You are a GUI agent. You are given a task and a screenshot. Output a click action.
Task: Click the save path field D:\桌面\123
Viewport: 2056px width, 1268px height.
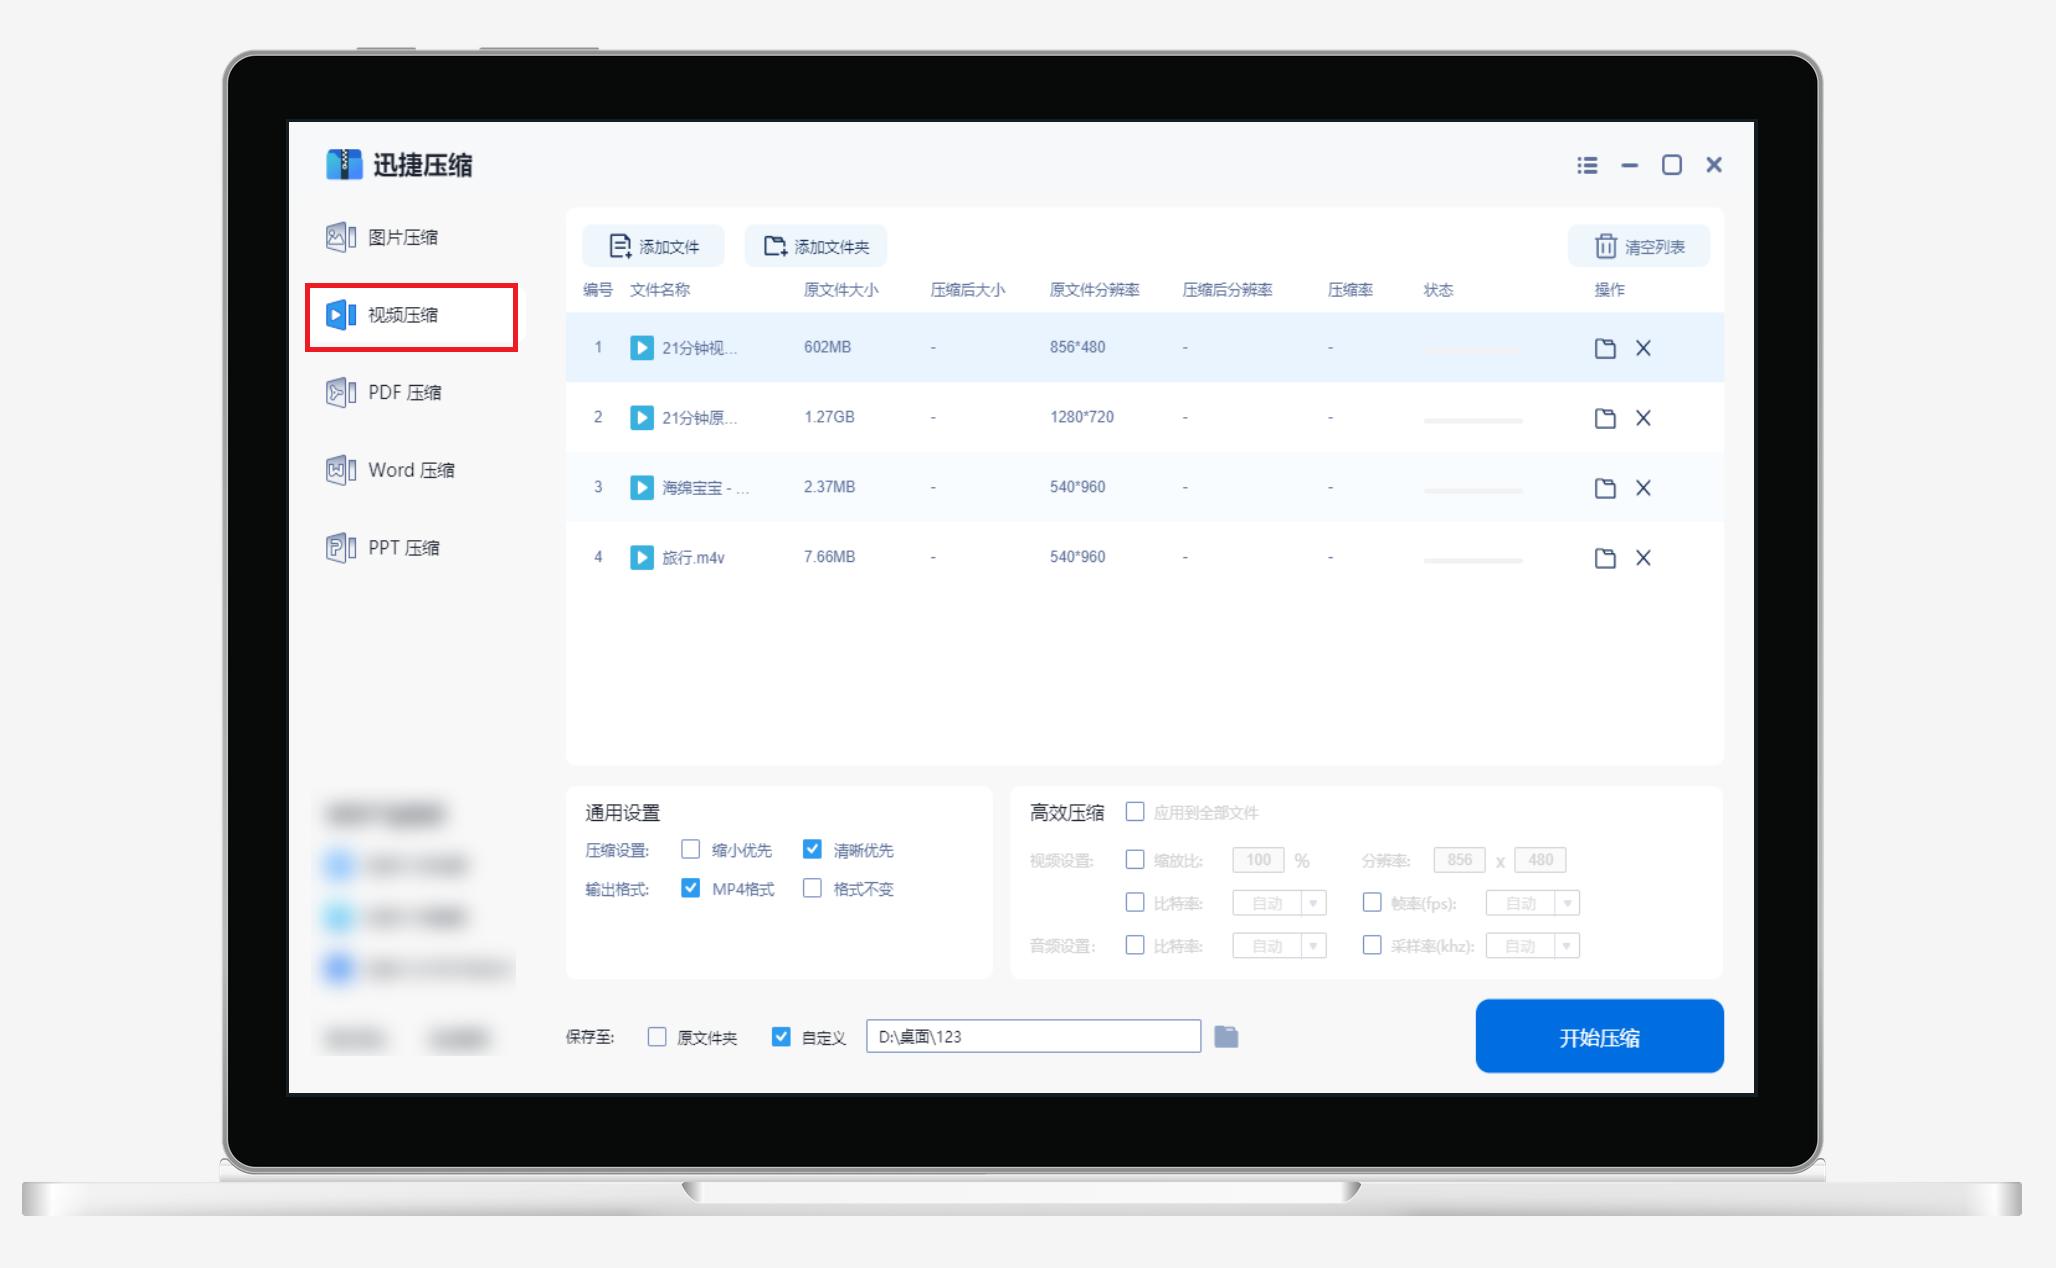click(1033, 1037)
